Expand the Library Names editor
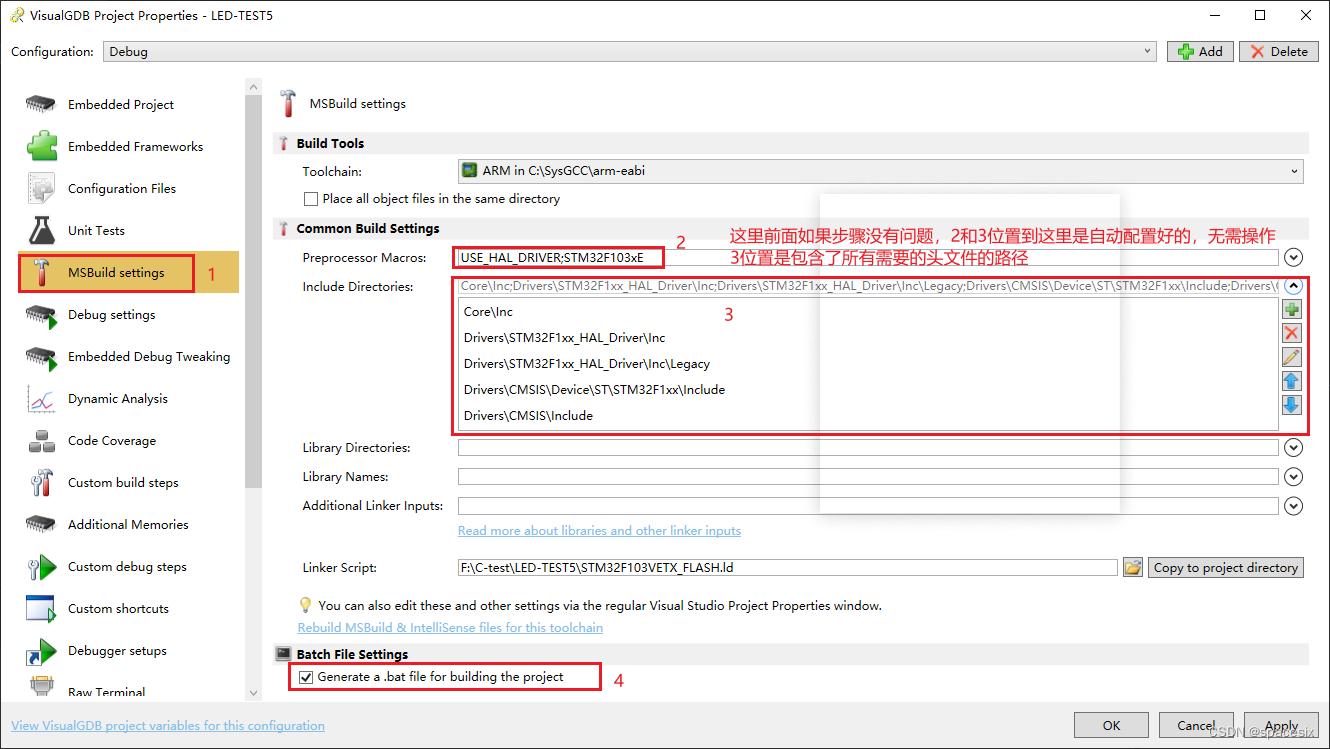 pos(1293,477)
